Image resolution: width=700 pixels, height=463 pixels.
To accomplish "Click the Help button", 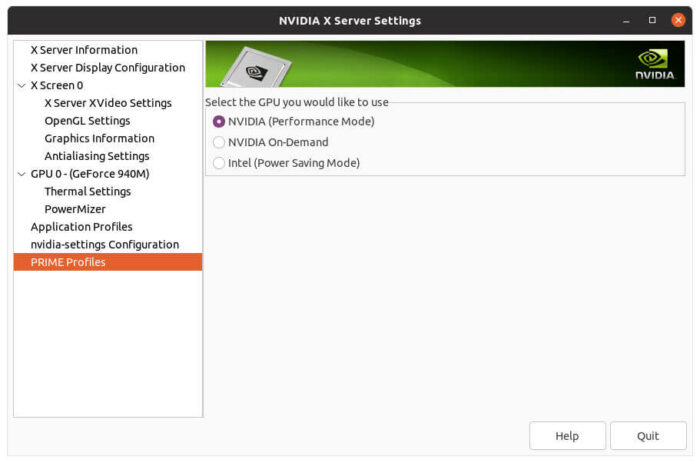I will click(x=567, y=436).
